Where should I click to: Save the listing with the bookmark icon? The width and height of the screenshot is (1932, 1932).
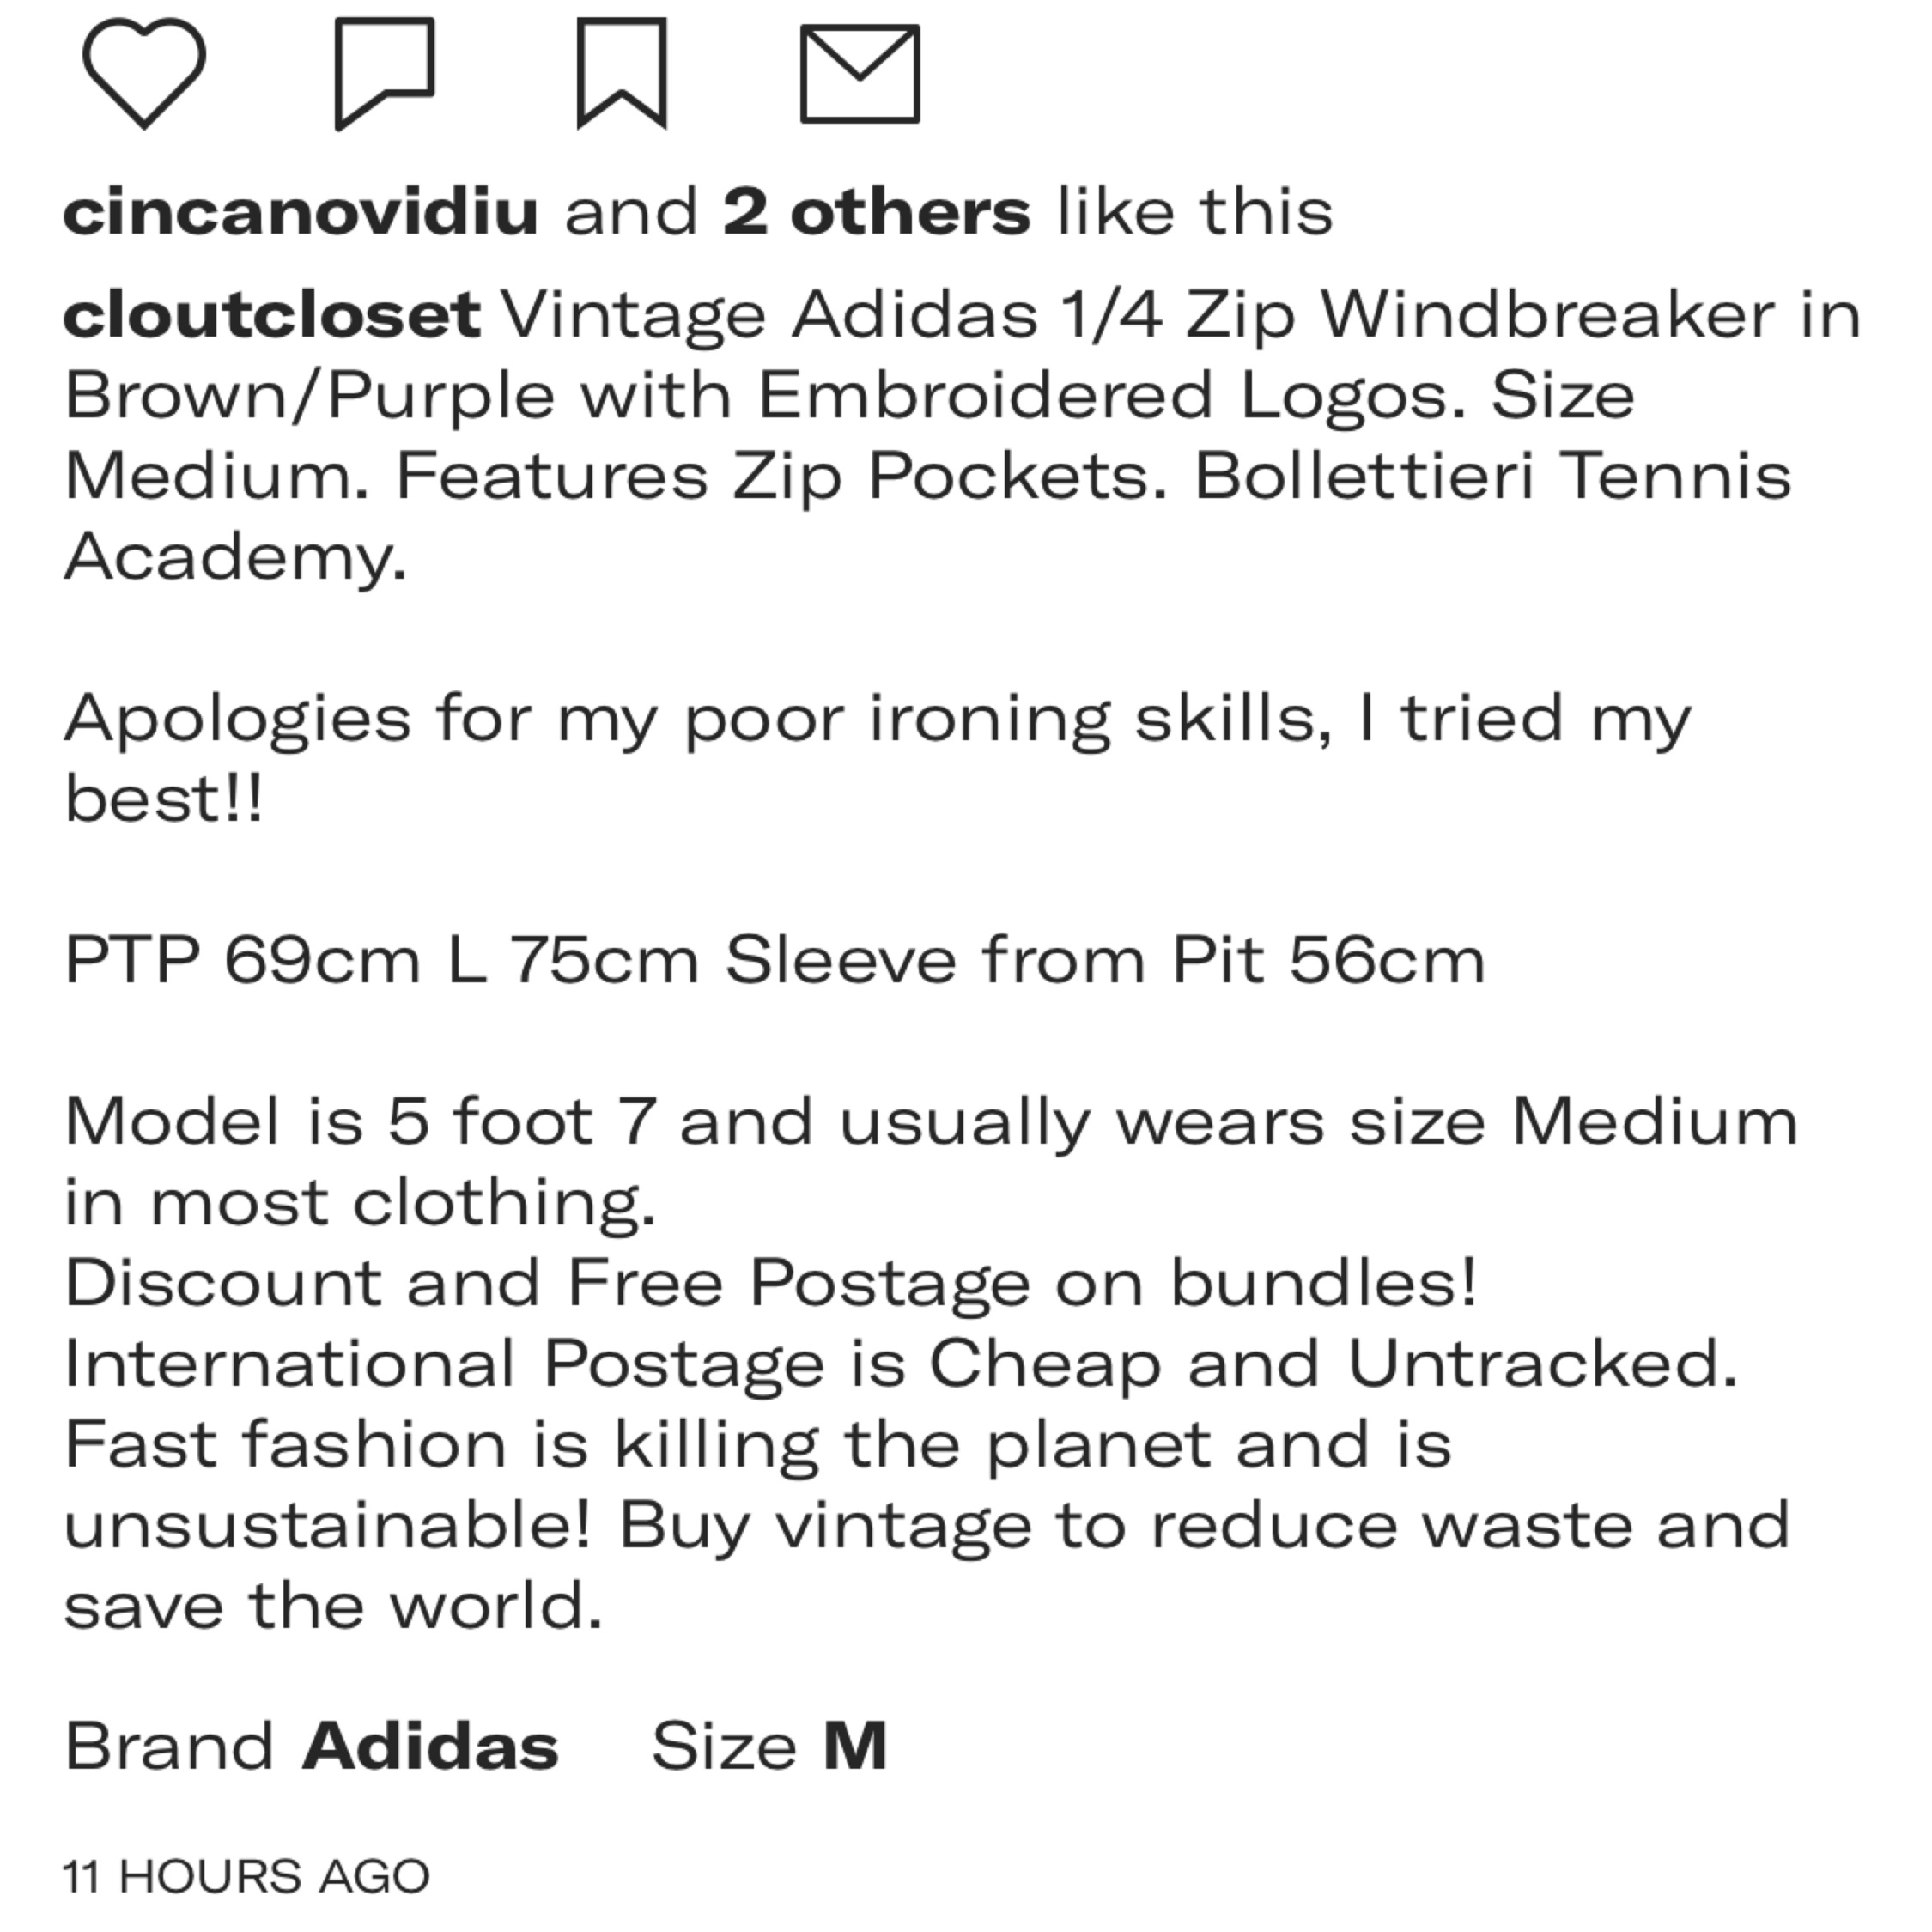[x=621, y=73]
